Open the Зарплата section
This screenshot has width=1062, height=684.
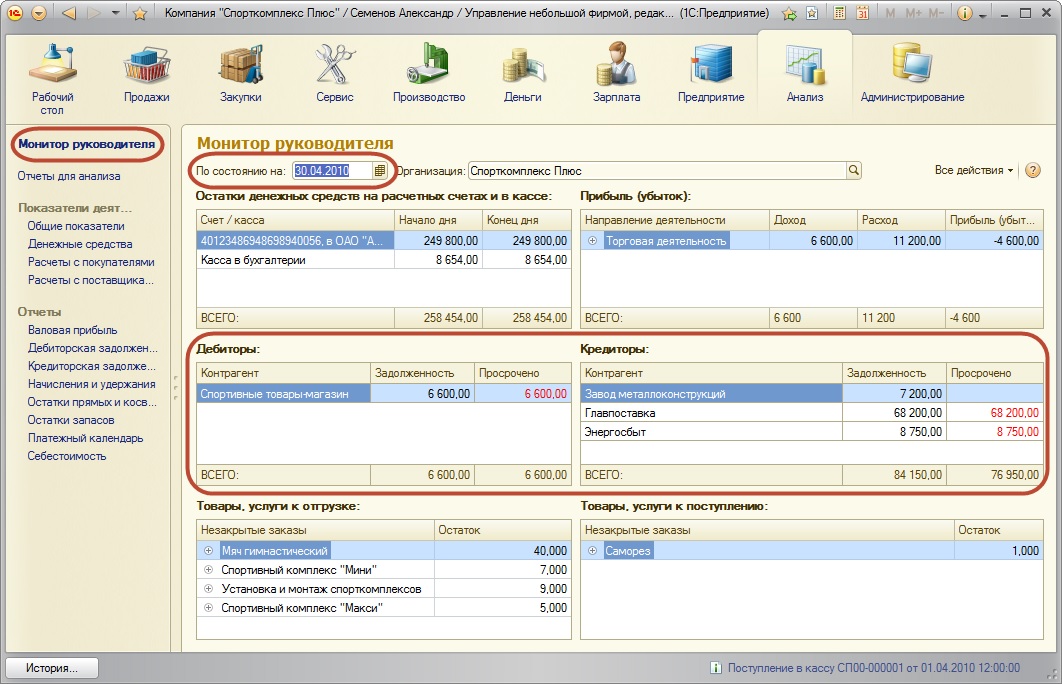point(616,74)
